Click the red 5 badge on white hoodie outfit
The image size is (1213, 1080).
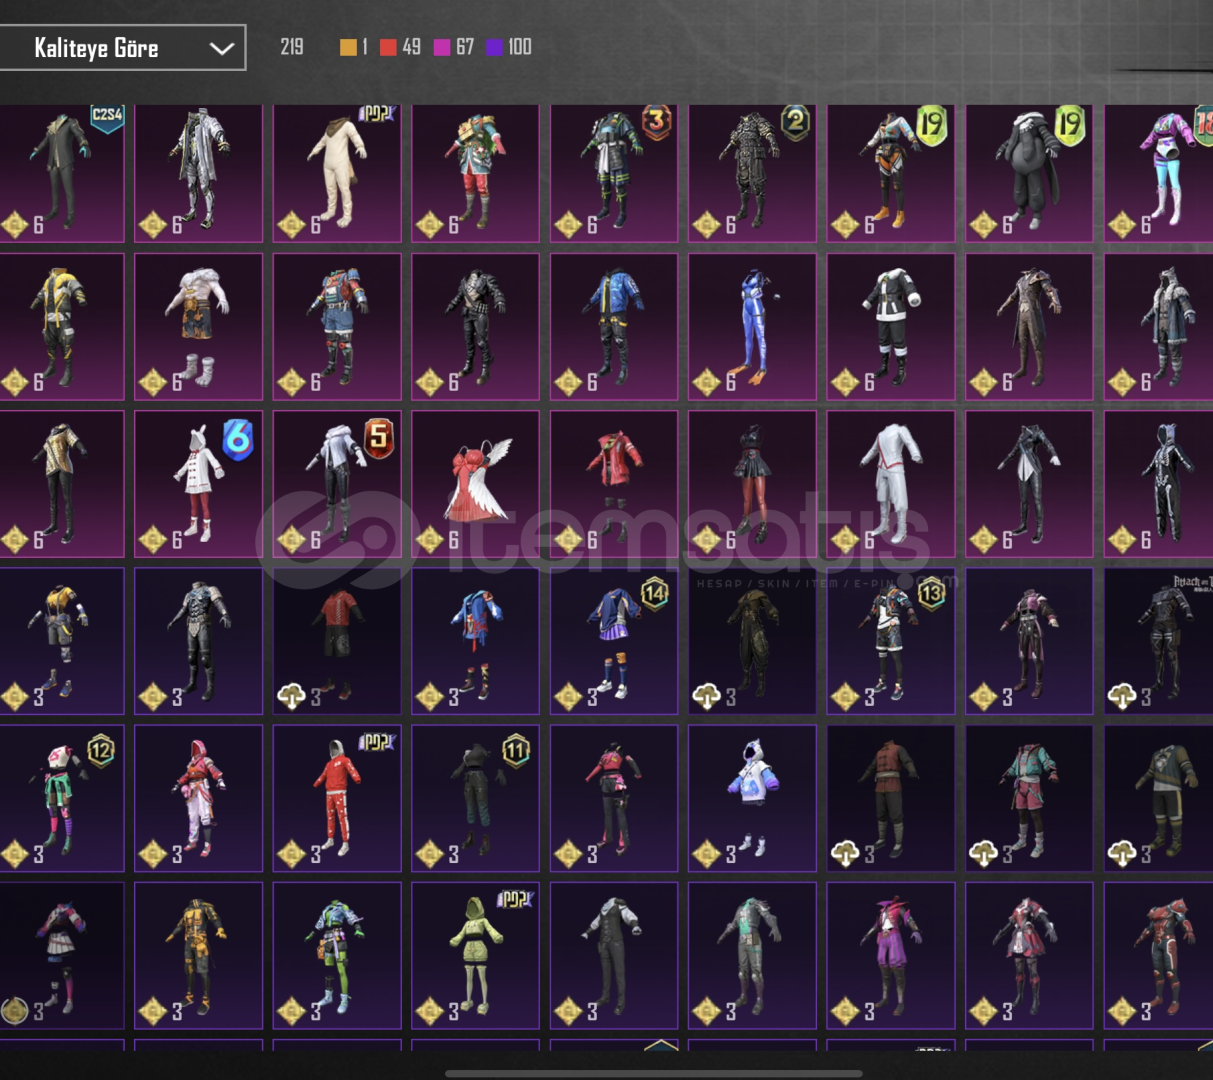point(378,438)
